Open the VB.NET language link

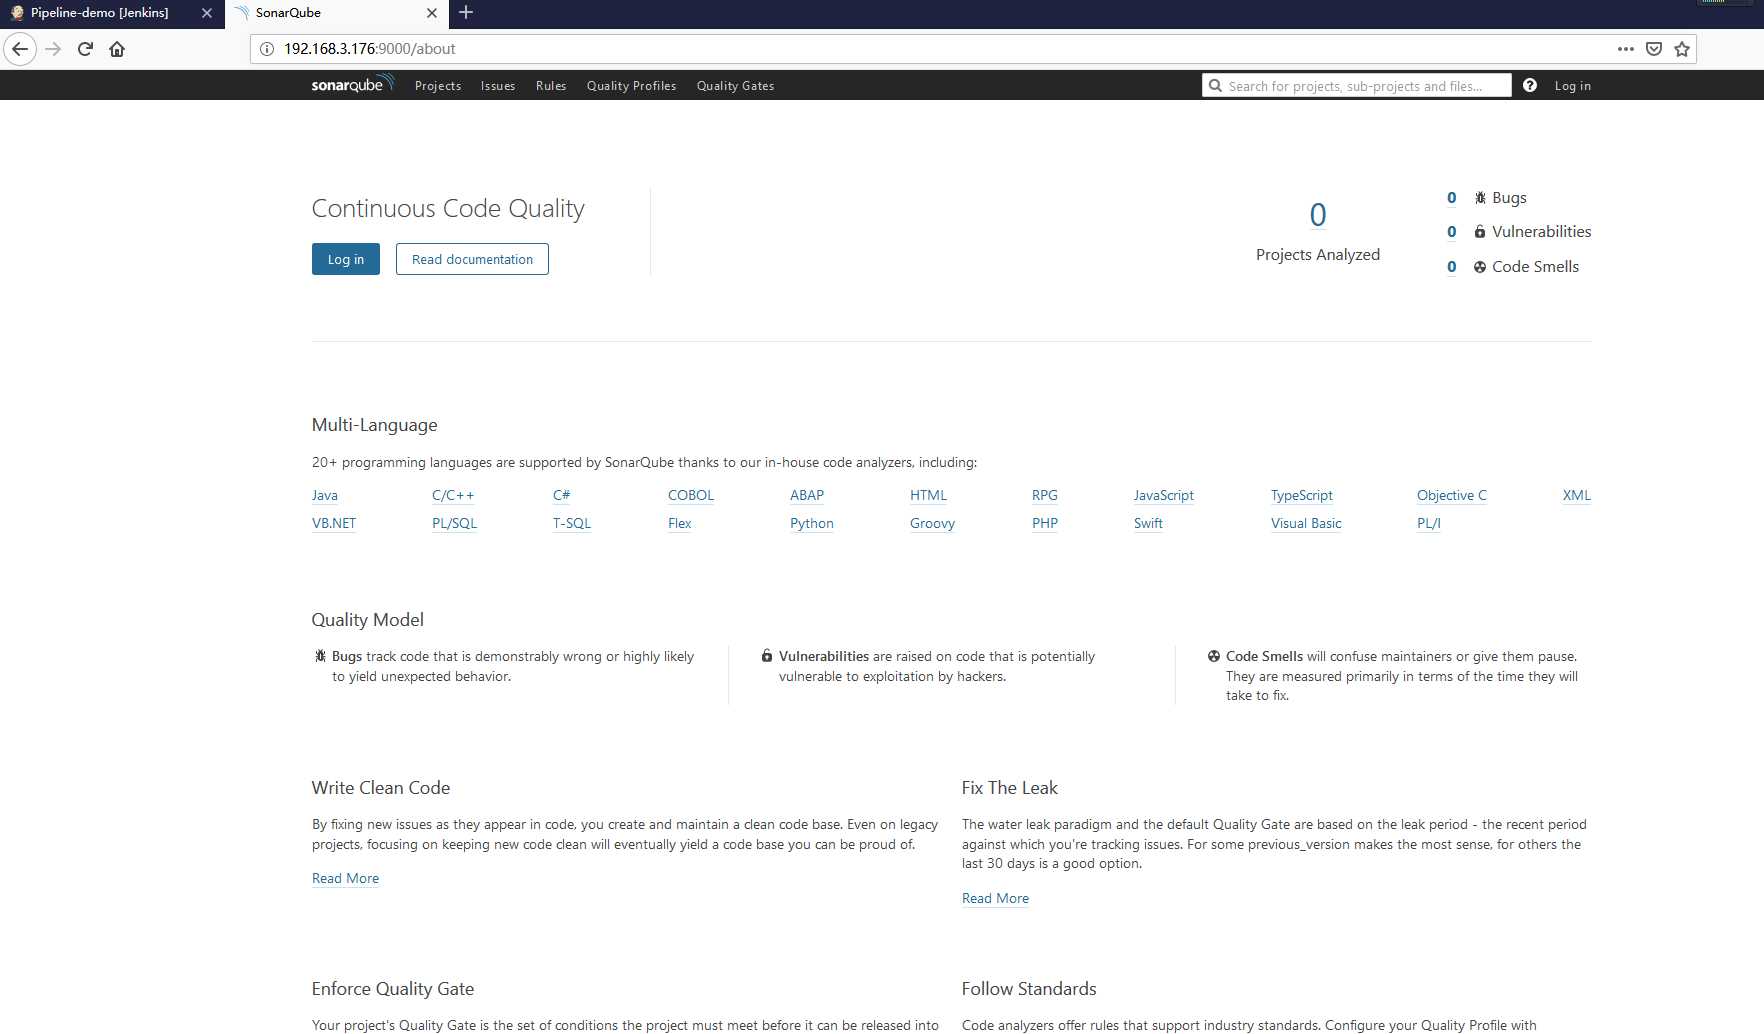[334, 523]
